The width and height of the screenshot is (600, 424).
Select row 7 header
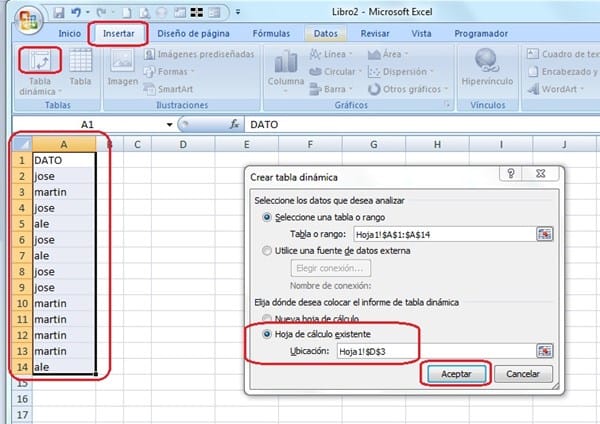pos(22,256)
